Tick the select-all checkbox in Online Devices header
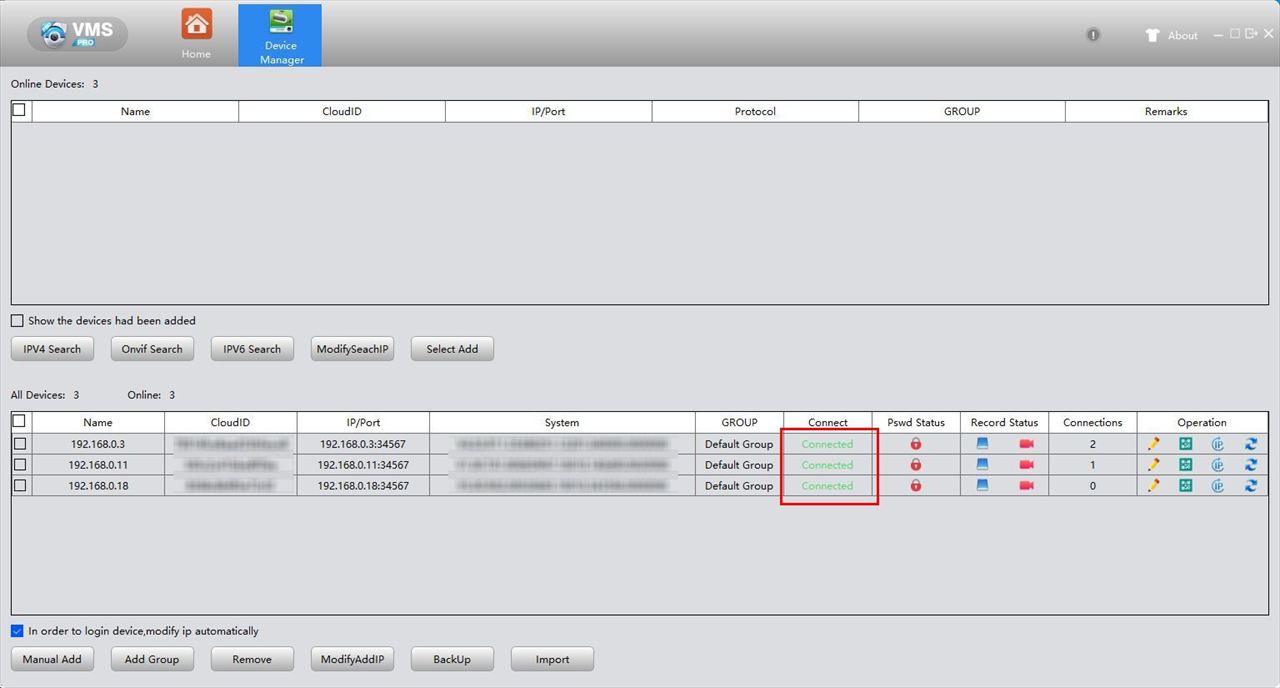Screen dimensions: 1280x688 click(19, 110)
